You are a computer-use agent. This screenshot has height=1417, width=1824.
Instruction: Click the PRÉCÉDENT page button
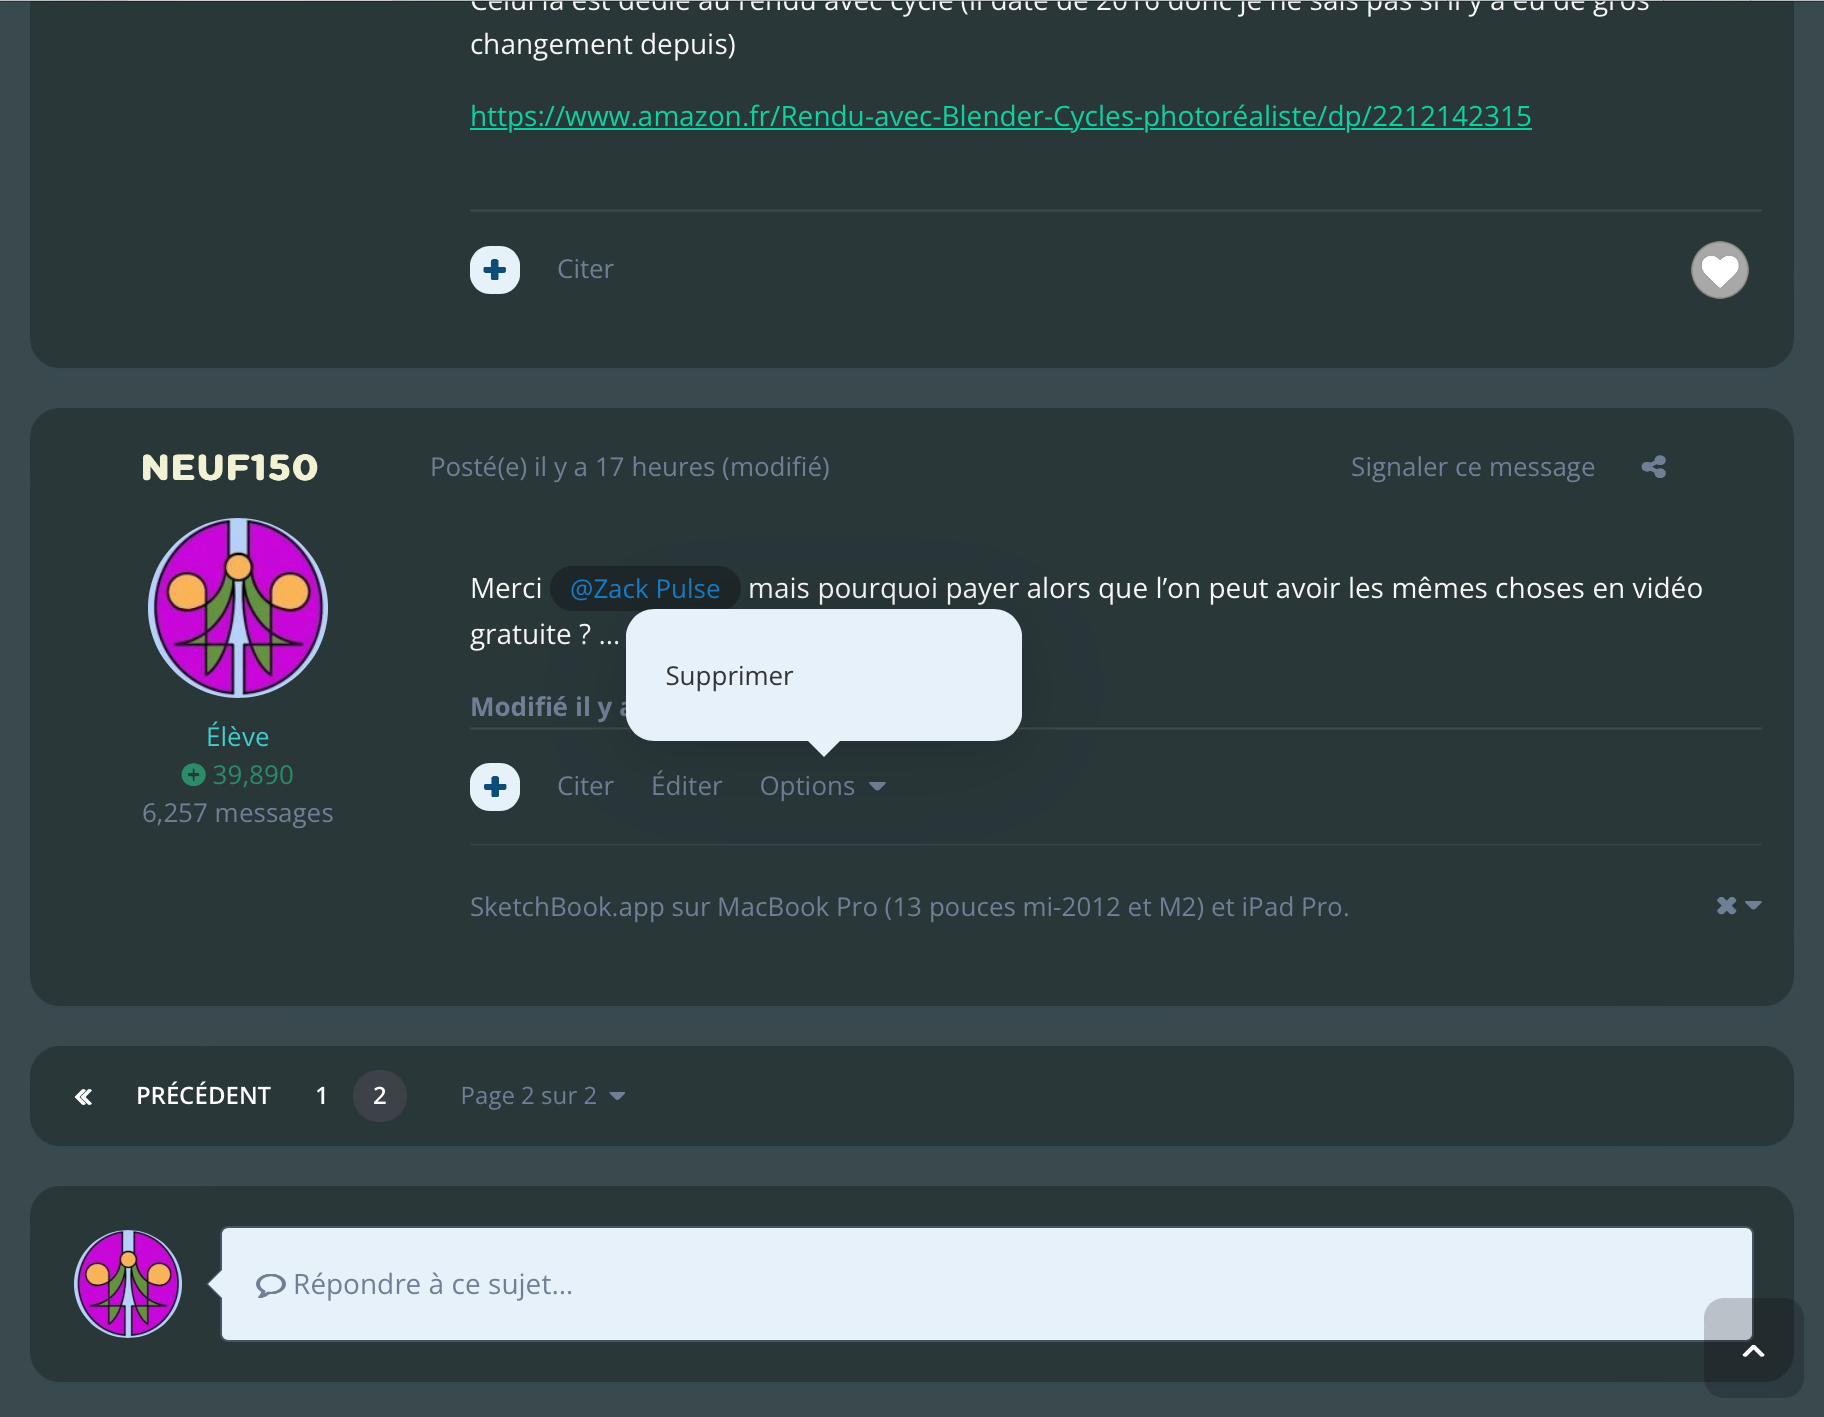pos(203,1096)
